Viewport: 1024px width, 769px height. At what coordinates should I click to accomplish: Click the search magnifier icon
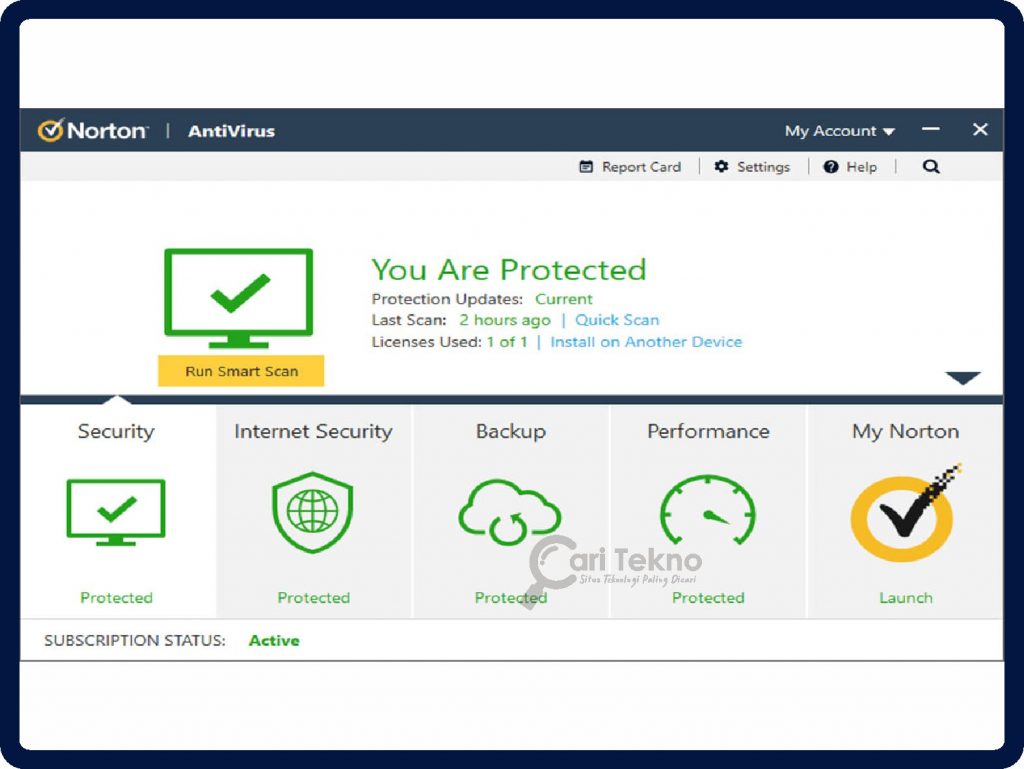coord(931,166)
